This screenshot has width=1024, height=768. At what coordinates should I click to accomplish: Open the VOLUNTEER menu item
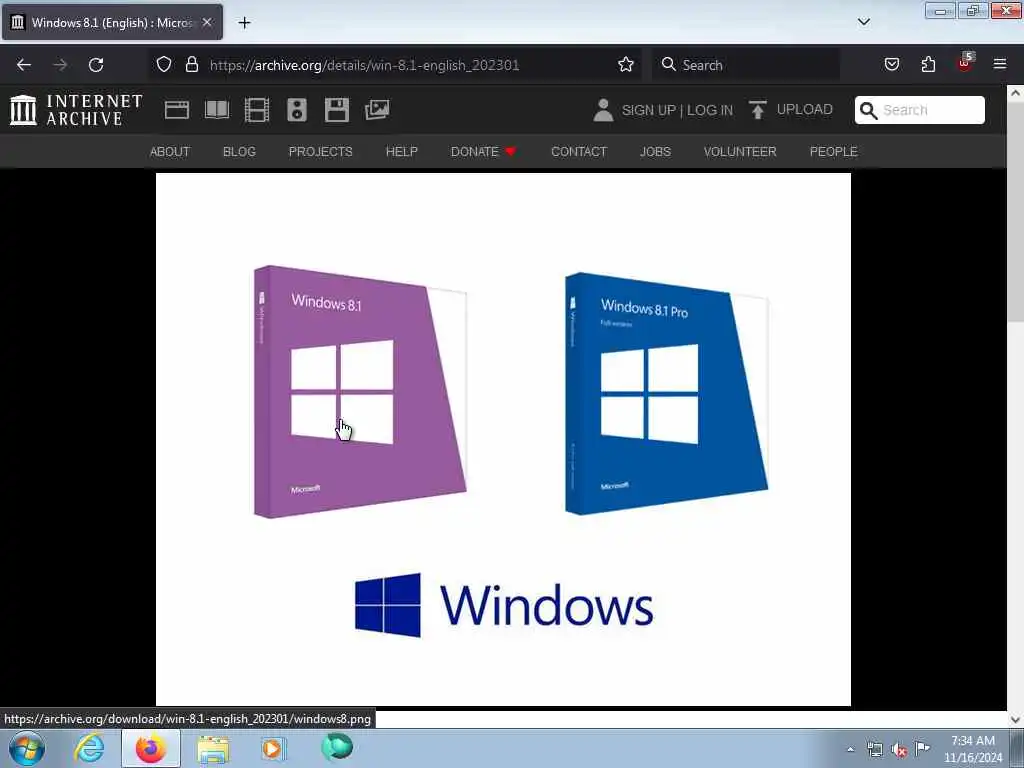click(740, 152)
